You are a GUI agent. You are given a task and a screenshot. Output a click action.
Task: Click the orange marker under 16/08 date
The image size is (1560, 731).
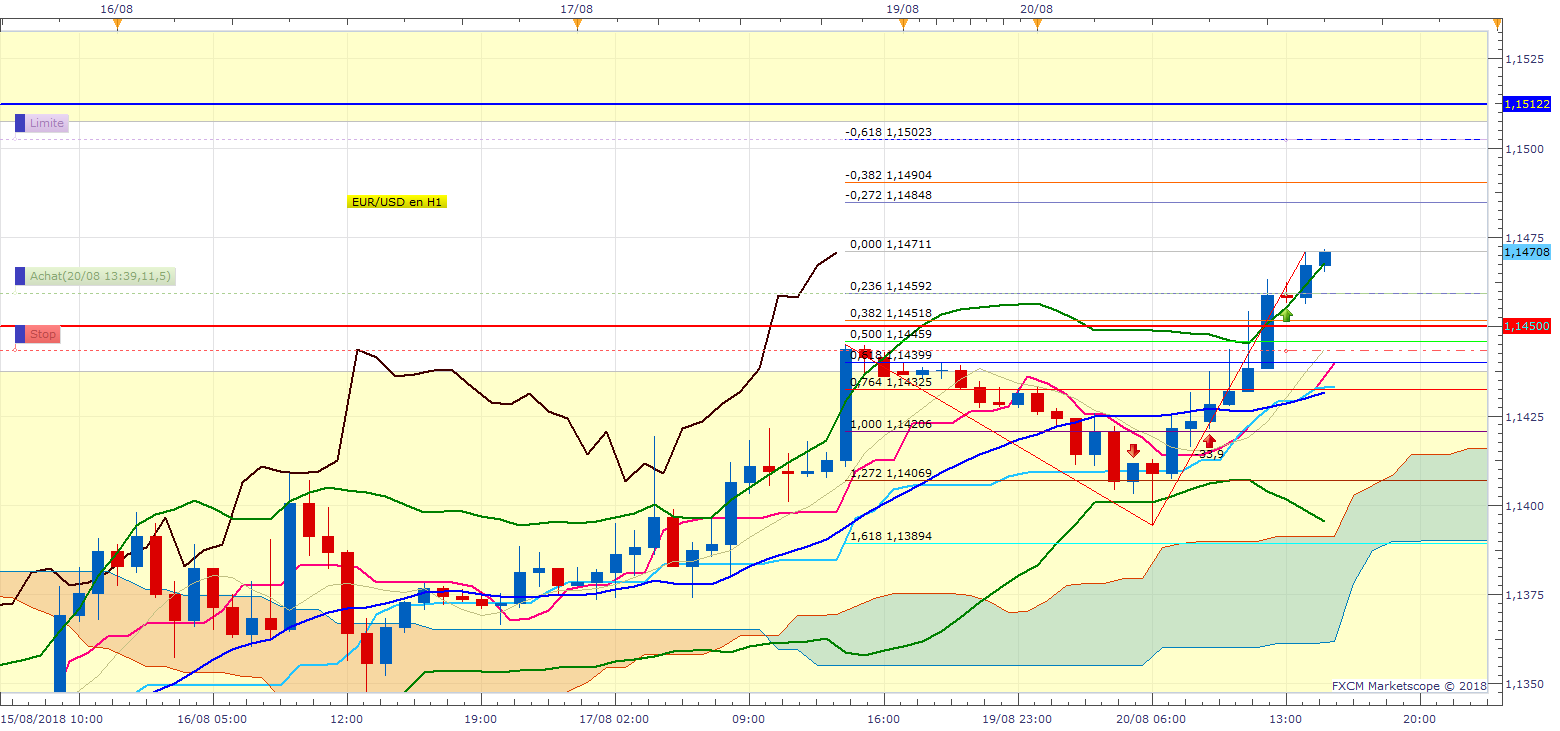coord(117,25)
